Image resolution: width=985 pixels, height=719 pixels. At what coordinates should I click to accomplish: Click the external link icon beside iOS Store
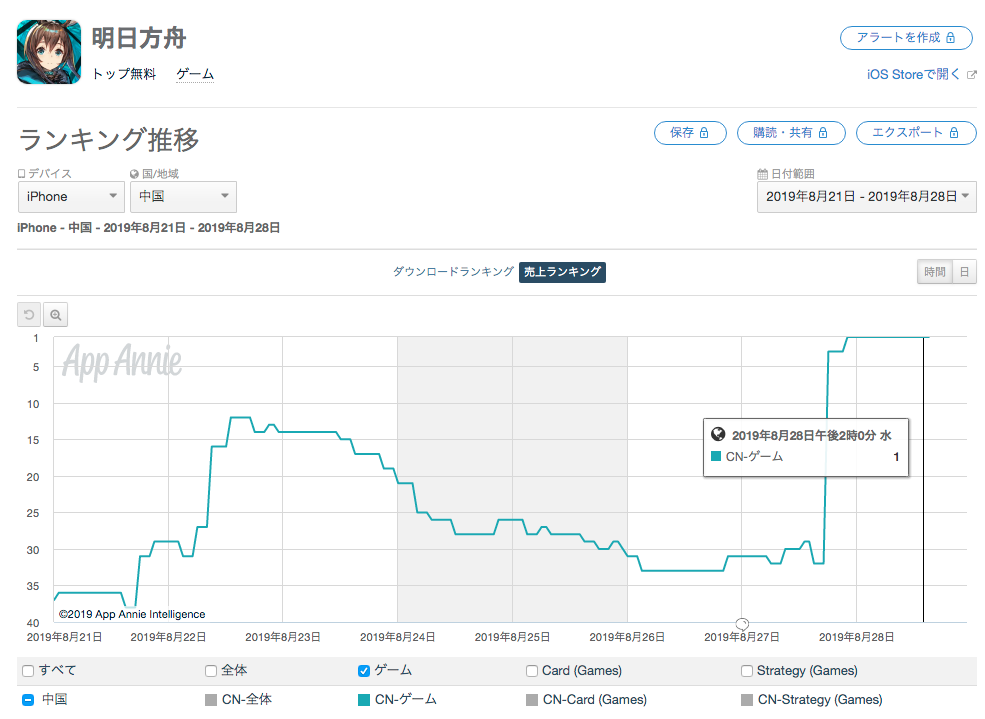tap(971, 75)
